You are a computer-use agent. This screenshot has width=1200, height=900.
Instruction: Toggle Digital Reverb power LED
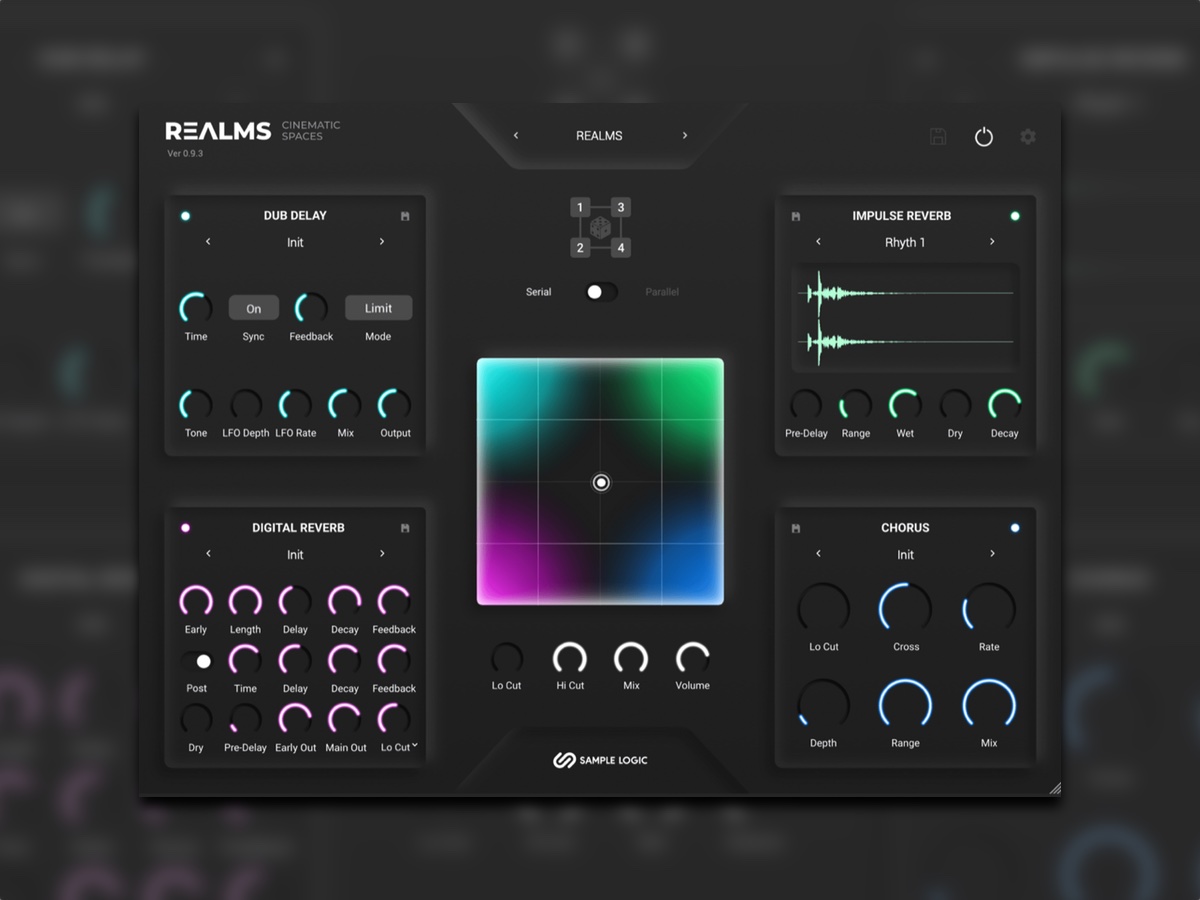tap(185, 528)
